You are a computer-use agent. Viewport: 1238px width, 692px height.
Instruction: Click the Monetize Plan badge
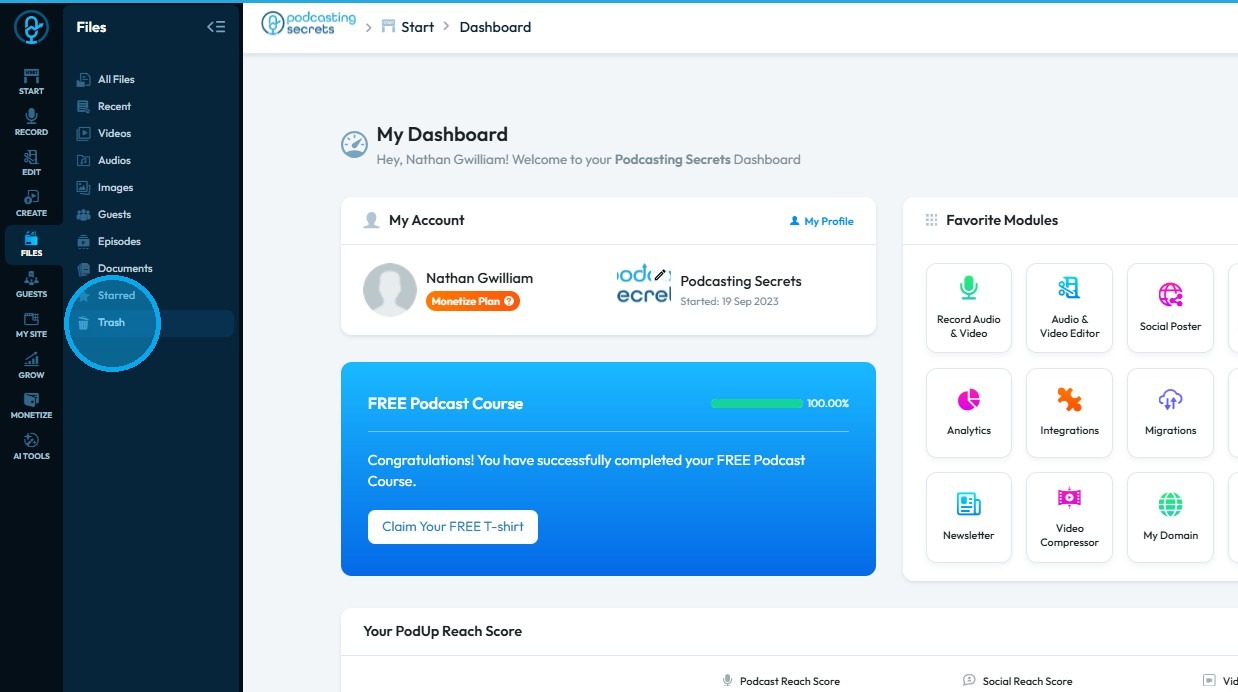[473, 301]
